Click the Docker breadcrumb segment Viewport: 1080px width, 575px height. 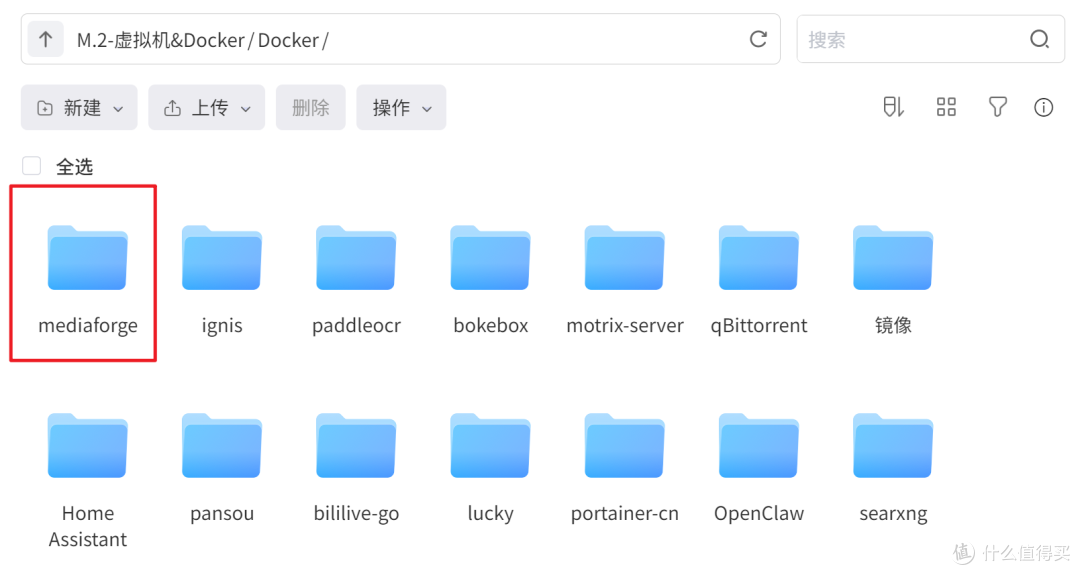[x=288, y=40]
